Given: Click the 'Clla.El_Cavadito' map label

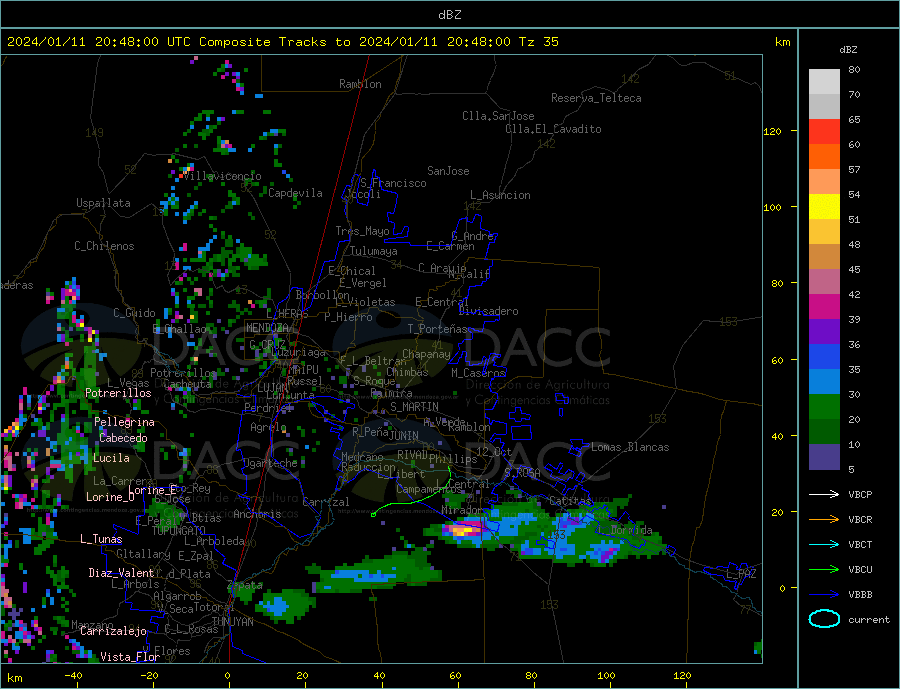Looking at the screenshot, I should (x=553, y=129).
